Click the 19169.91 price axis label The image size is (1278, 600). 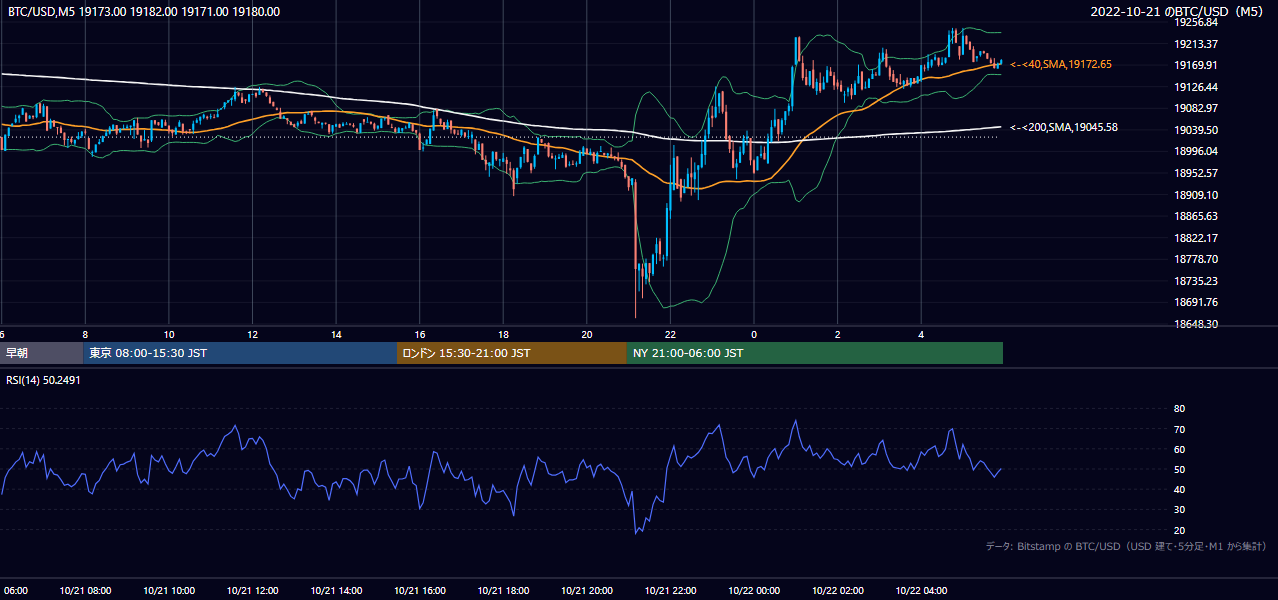coord(1195,65)
